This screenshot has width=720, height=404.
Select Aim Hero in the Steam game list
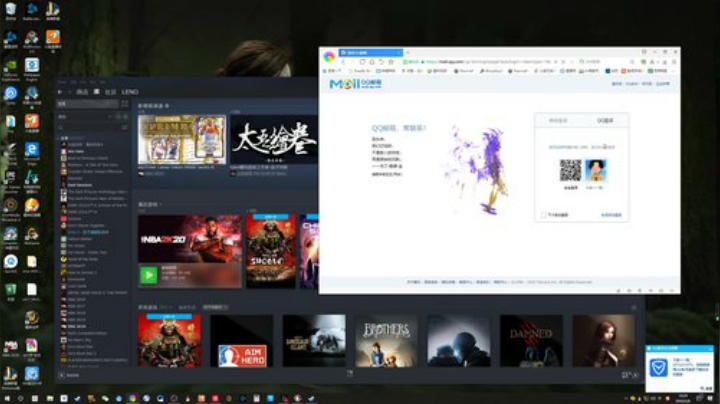coord(76,151)
